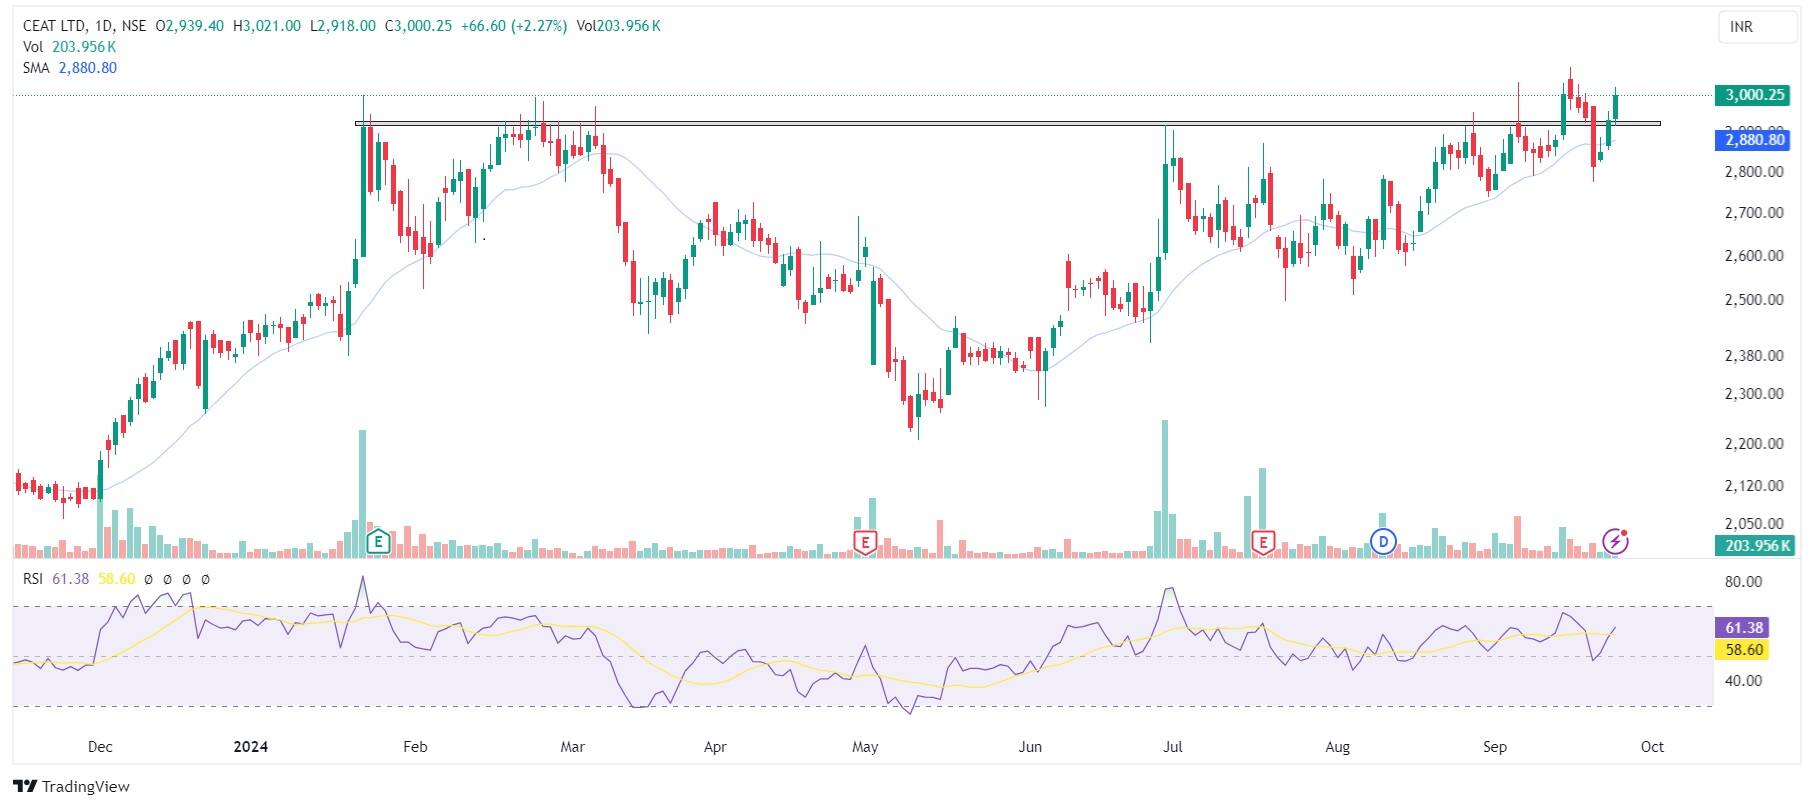Click the 2,500.00 price axis label
This screenshot has height=808, width=1814.
(x=1753, y=300)
